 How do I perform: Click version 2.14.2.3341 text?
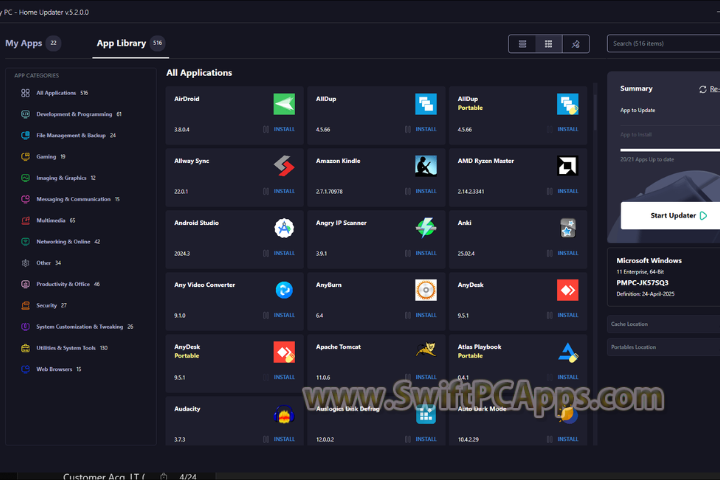[x=471, y=192]
